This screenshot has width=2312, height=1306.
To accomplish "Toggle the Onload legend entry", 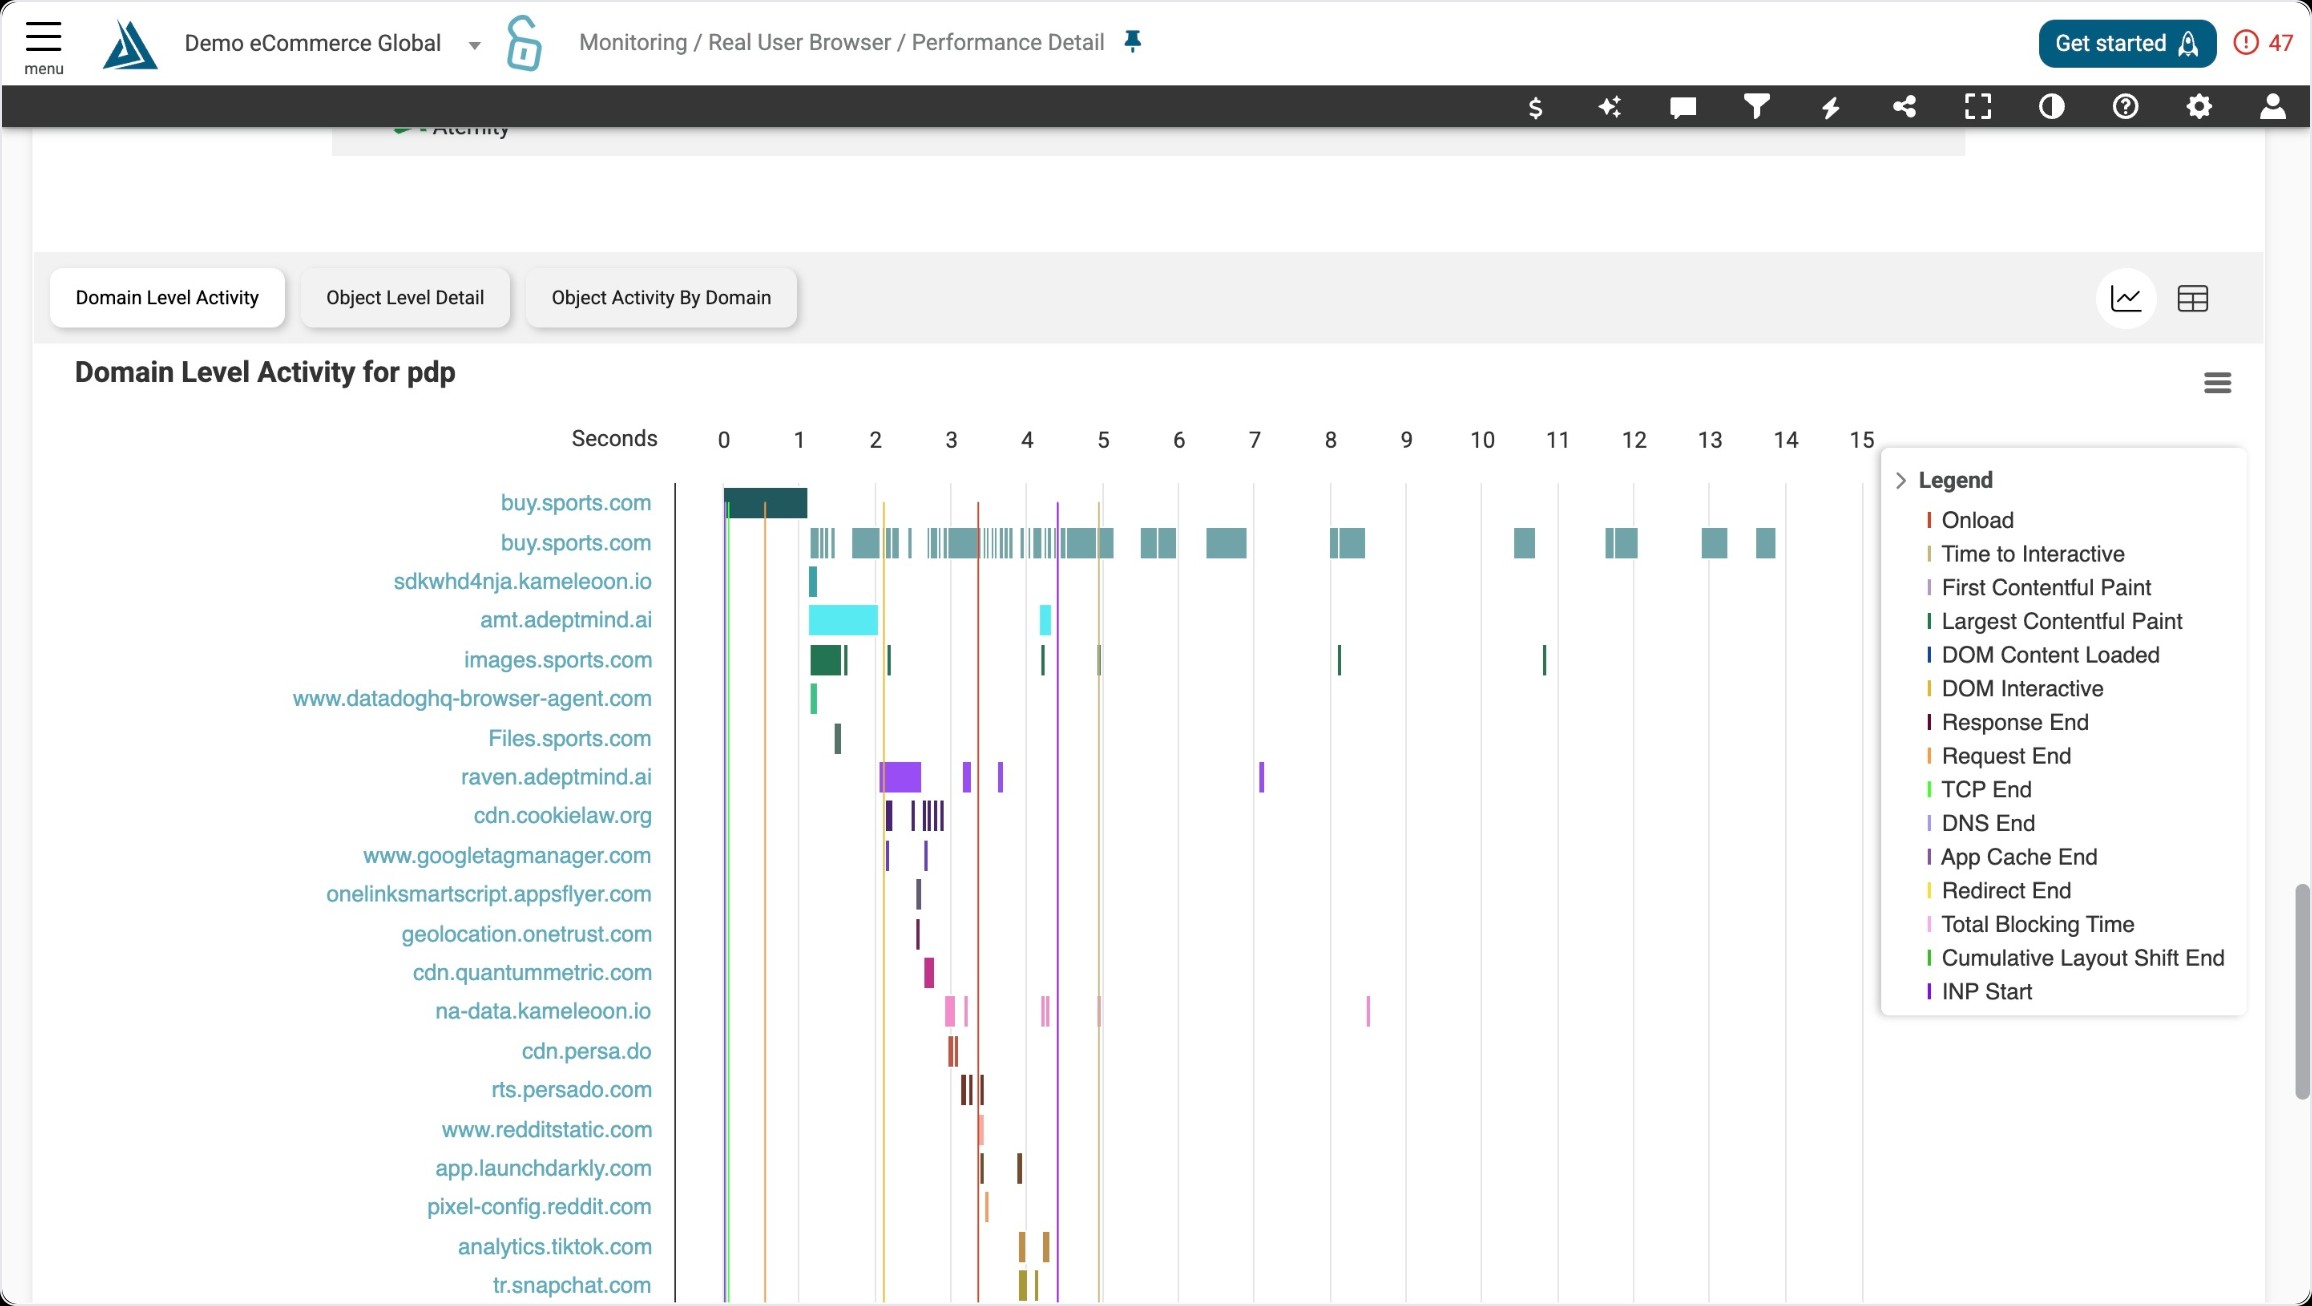I will click(1970, 520).
